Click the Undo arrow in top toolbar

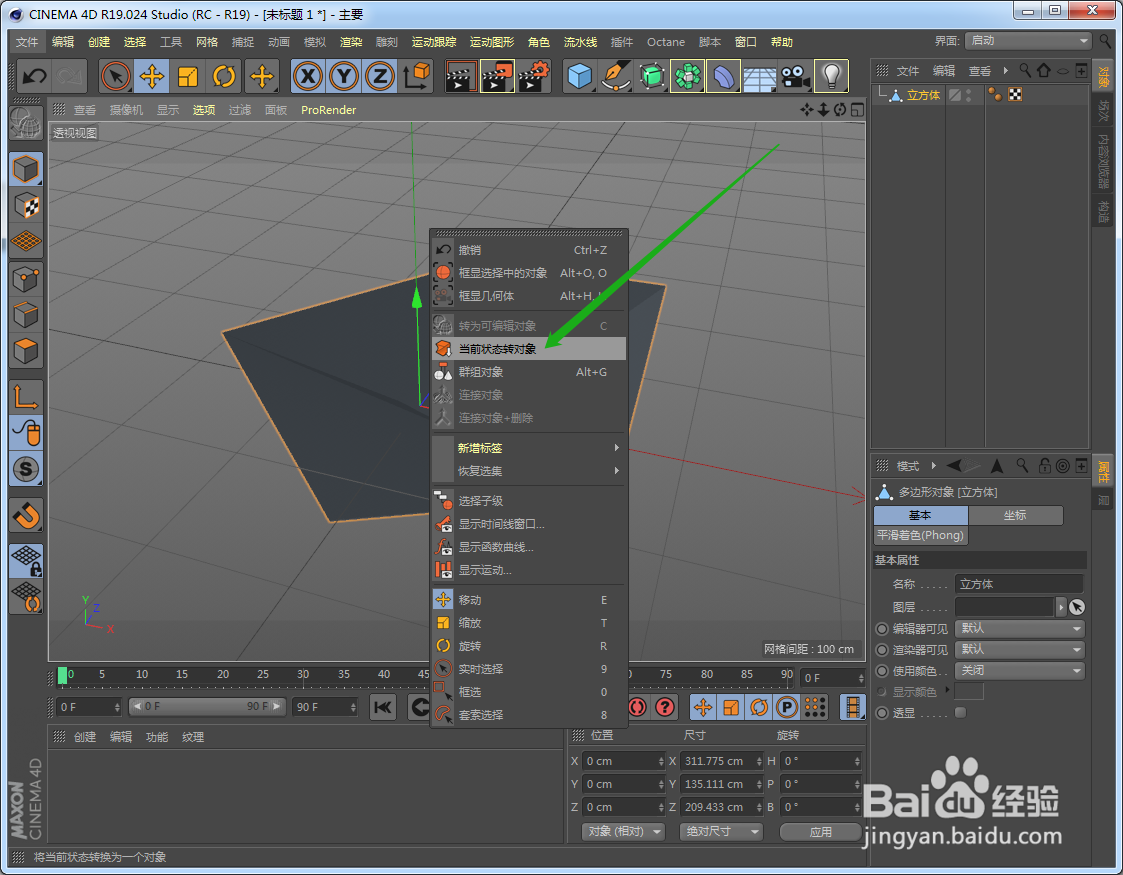point(33,76)
